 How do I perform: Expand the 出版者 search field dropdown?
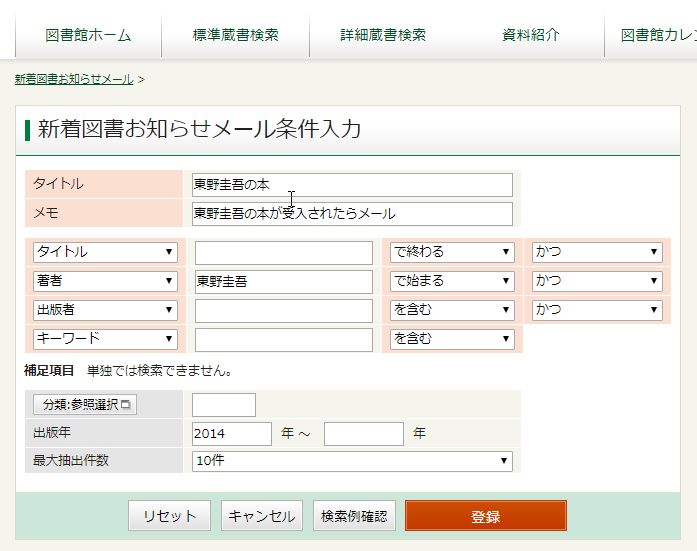coord(105,310)
